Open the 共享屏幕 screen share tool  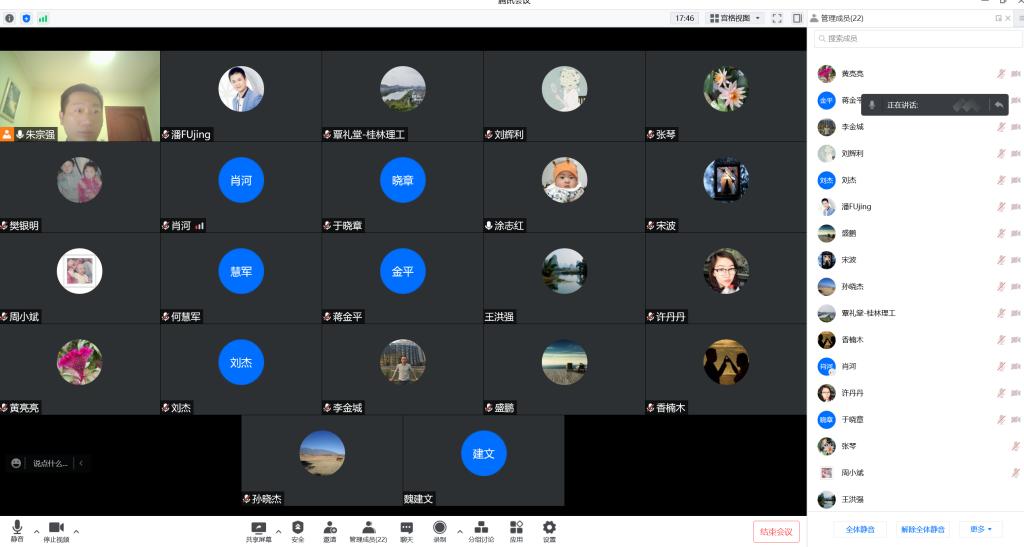click(258, 530)
